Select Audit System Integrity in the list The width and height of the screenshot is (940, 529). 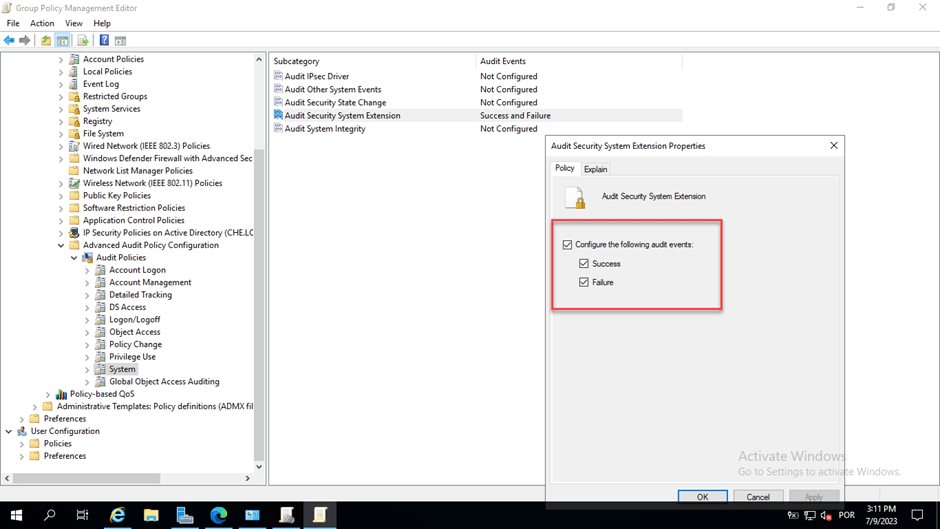tap(325, 129)
